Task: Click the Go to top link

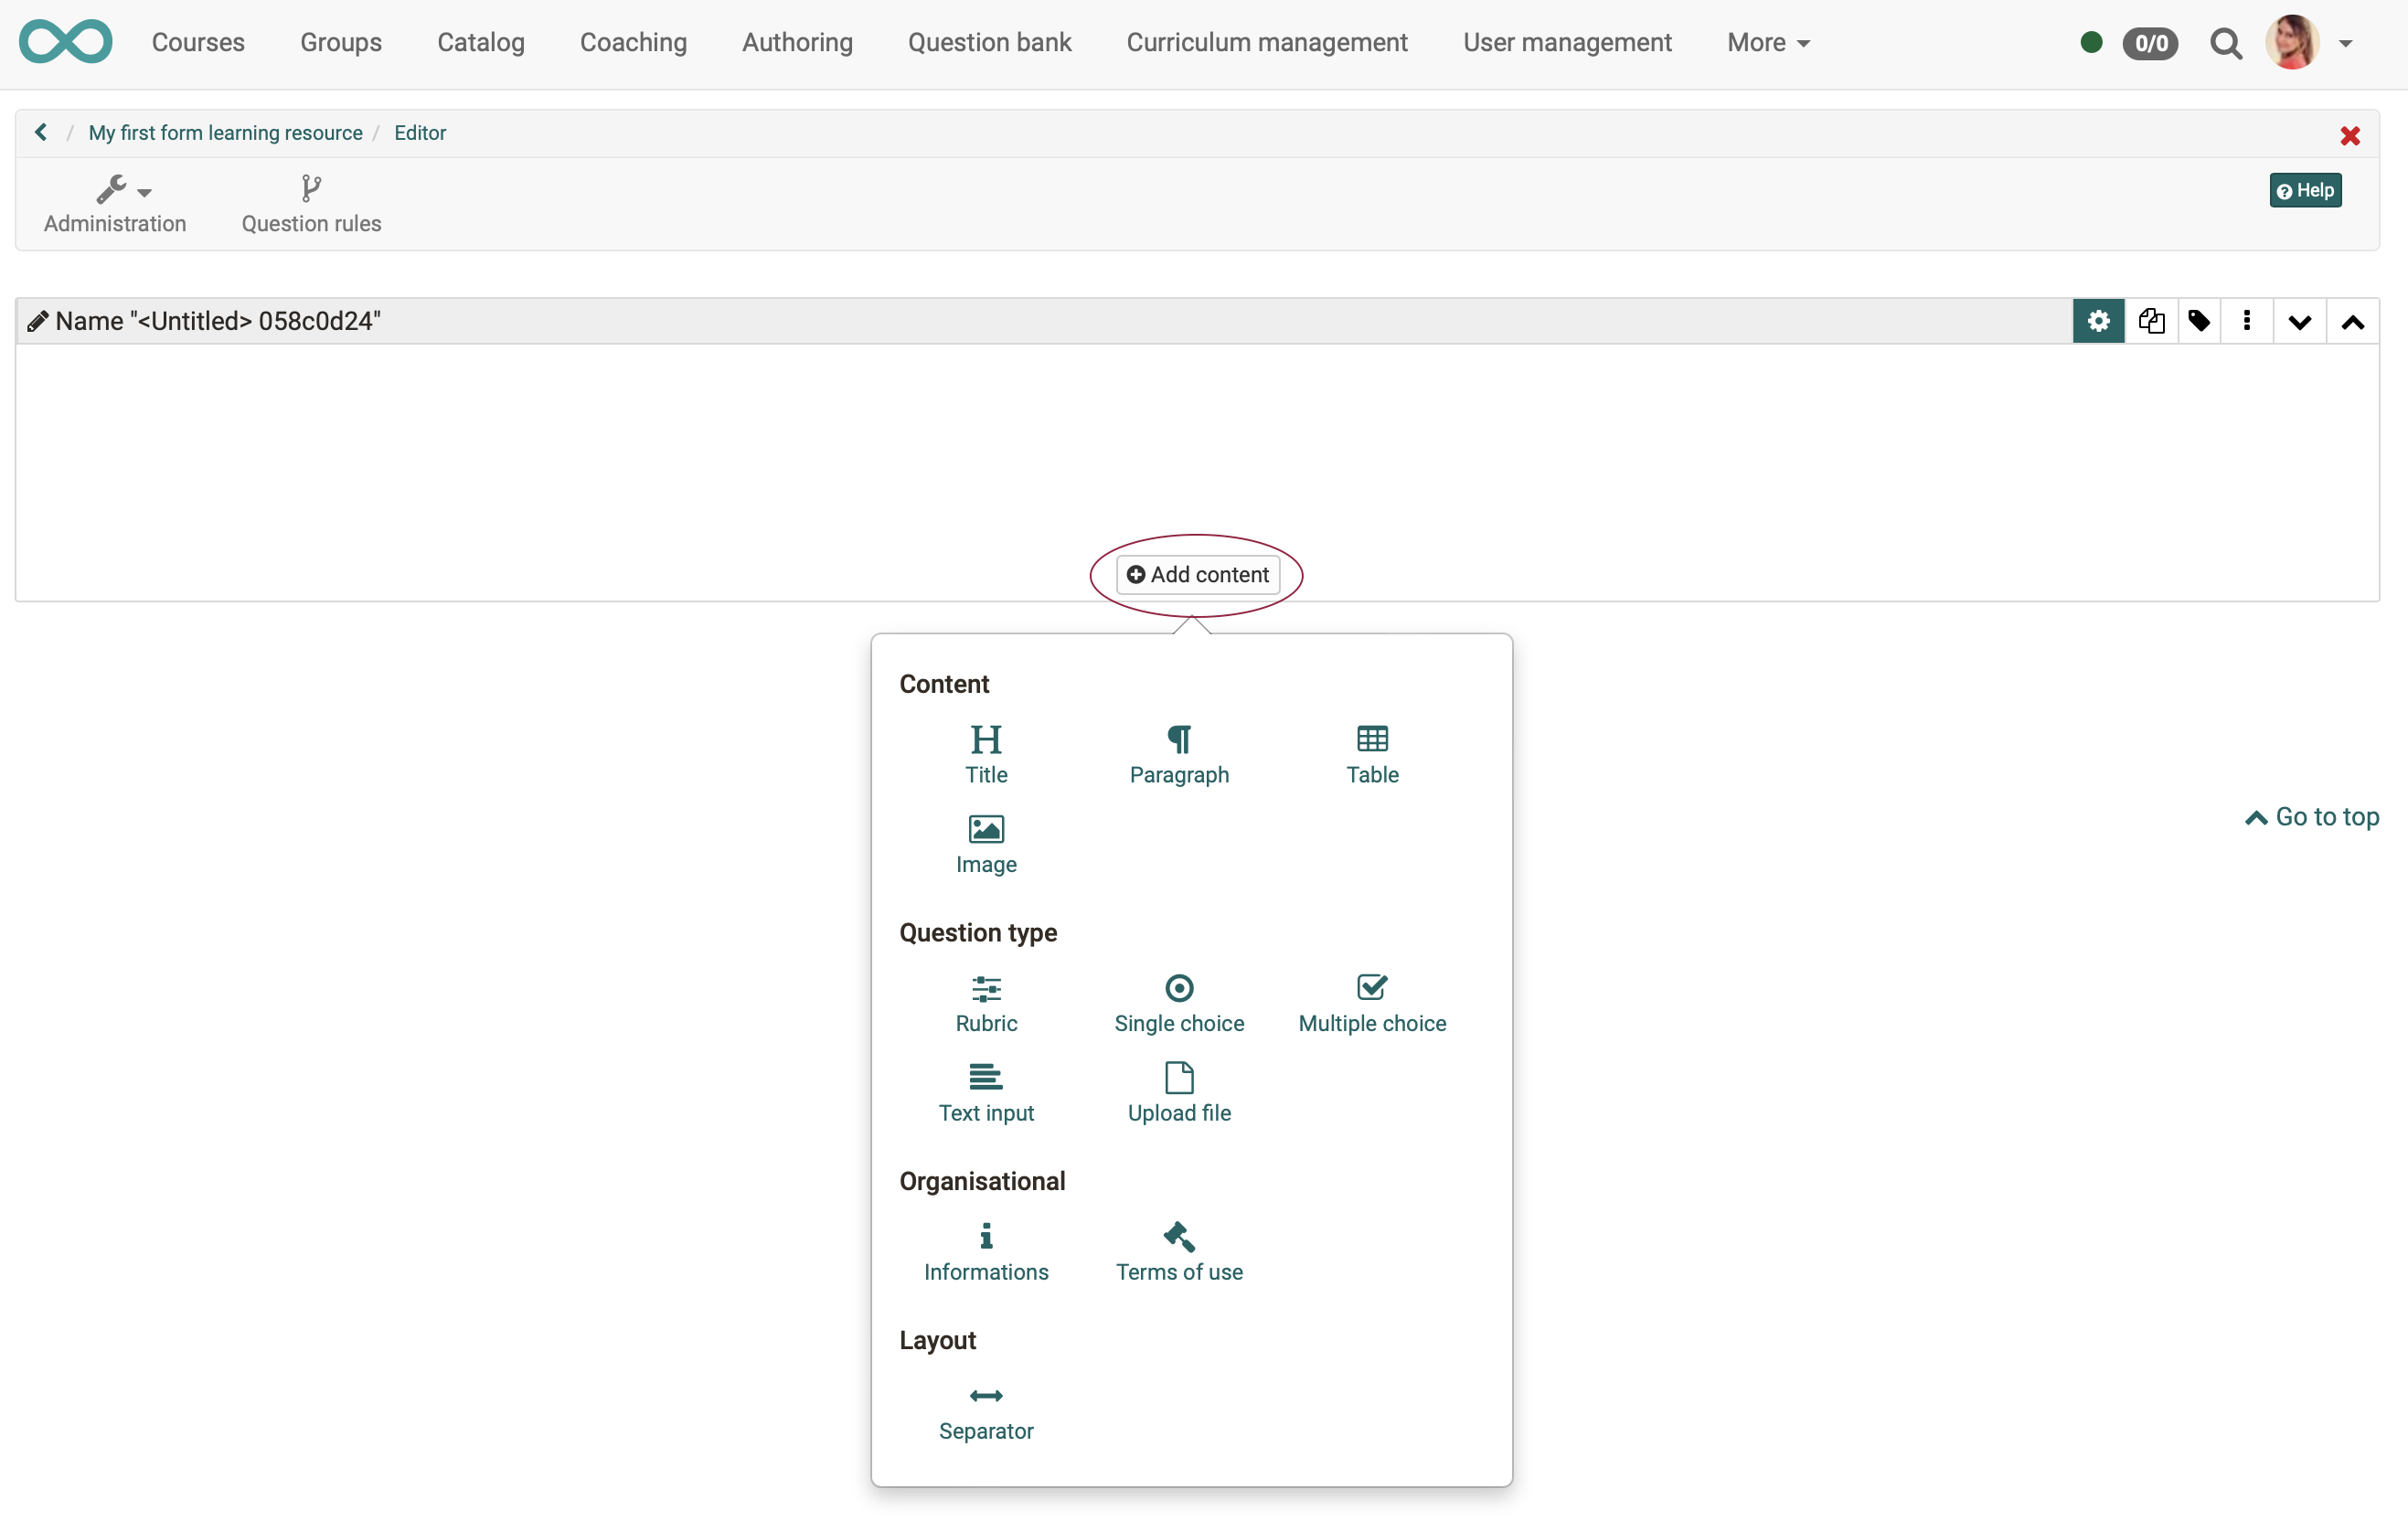Action: (x=2311, y=816)
